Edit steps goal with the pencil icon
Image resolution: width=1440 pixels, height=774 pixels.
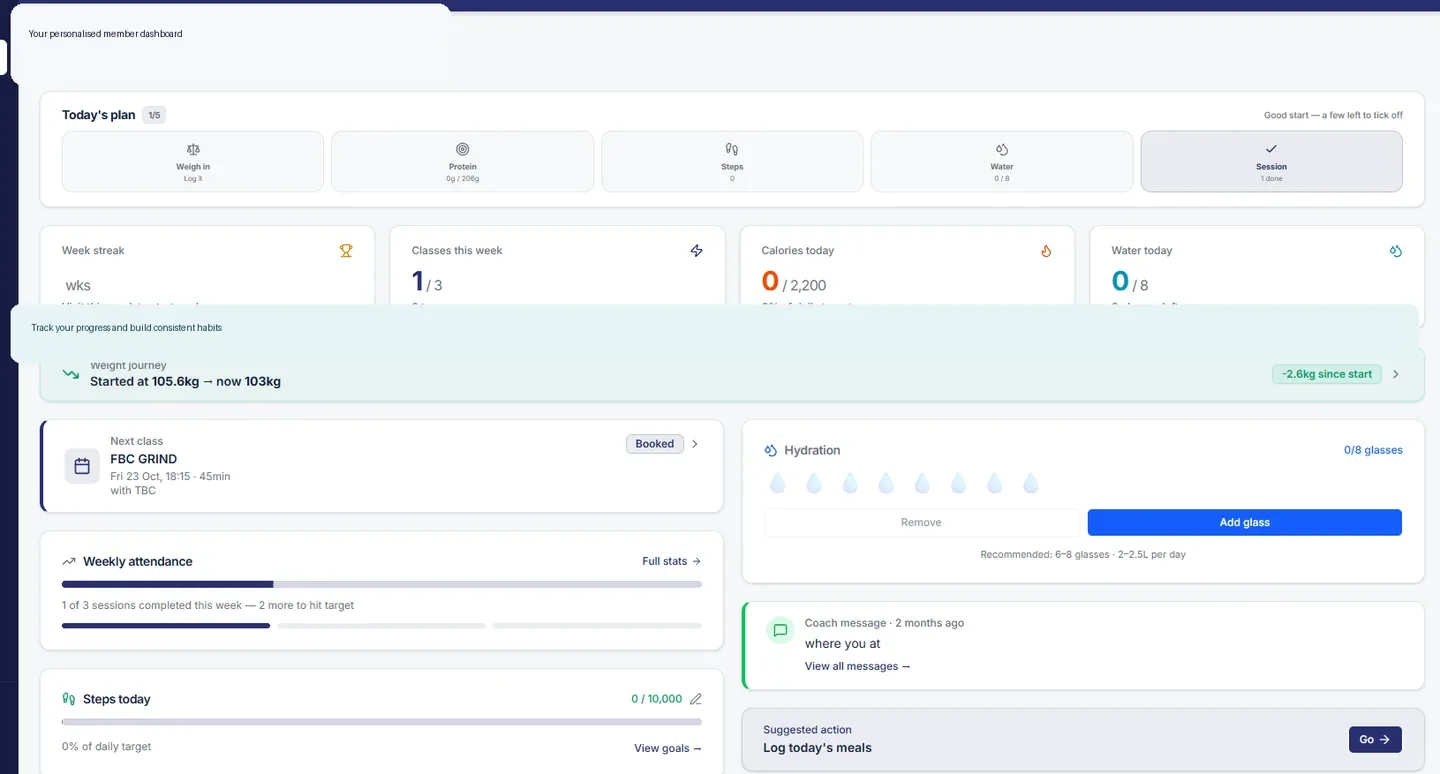click(696, 699)
